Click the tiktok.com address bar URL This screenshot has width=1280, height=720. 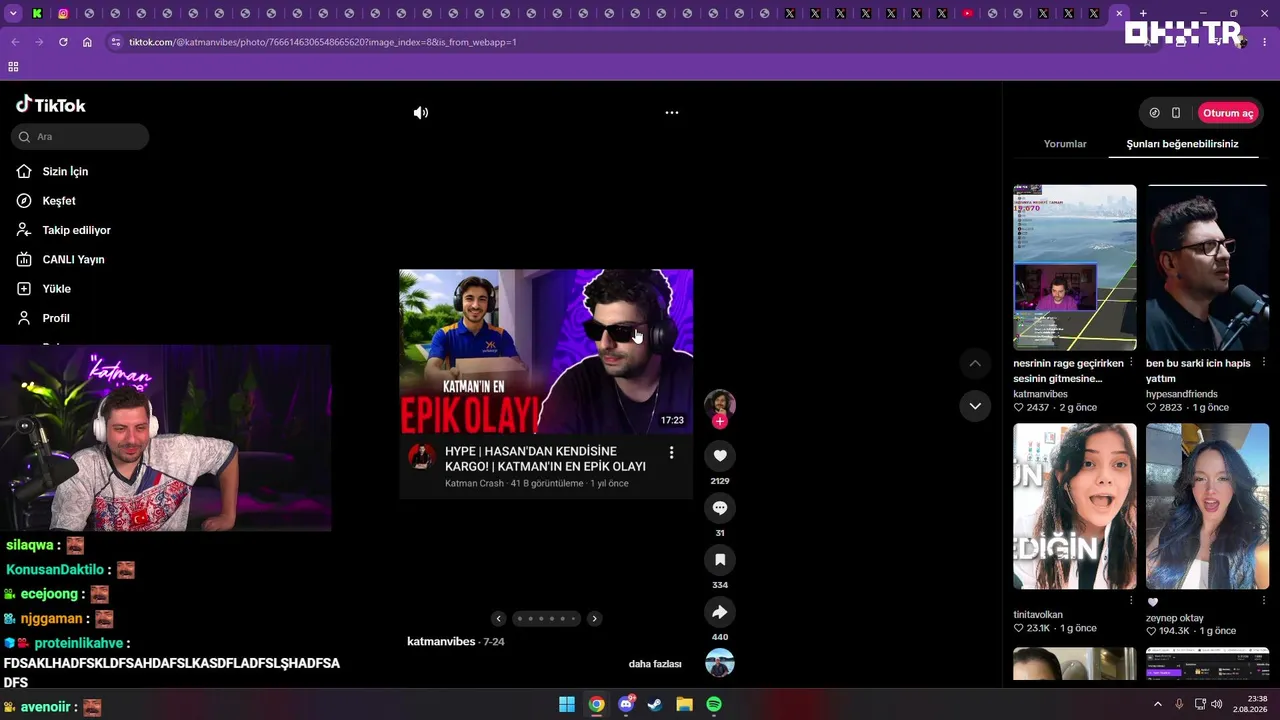(322, 42)
